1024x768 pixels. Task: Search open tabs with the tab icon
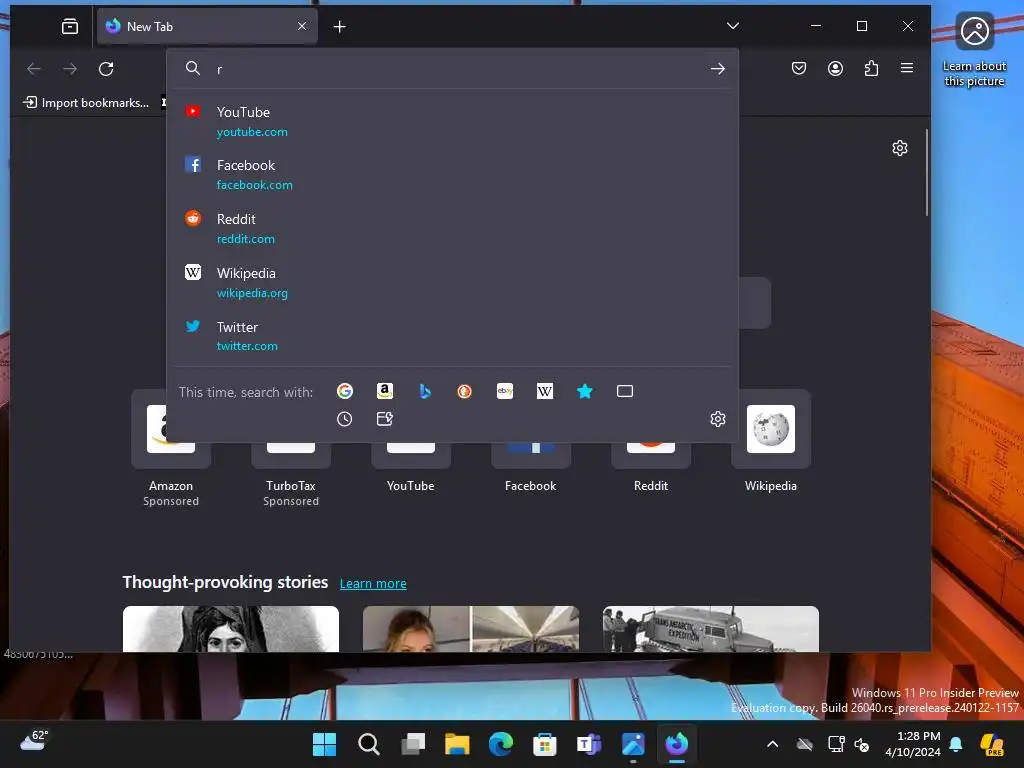coord(625,391)
